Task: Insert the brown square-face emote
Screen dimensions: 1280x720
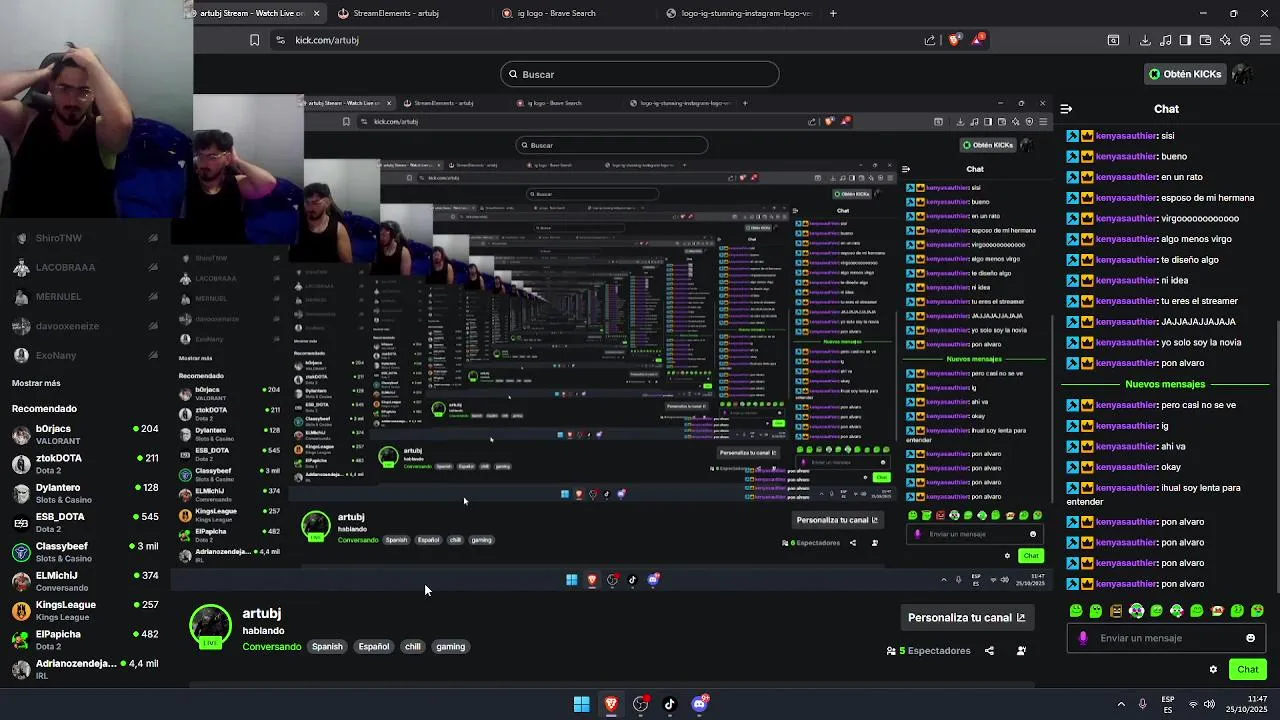Action: point(1116,611)
